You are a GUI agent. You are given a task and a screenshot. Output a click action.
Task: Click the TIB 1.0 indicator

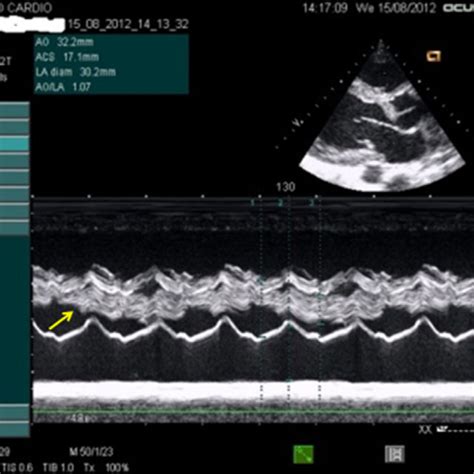58,467
